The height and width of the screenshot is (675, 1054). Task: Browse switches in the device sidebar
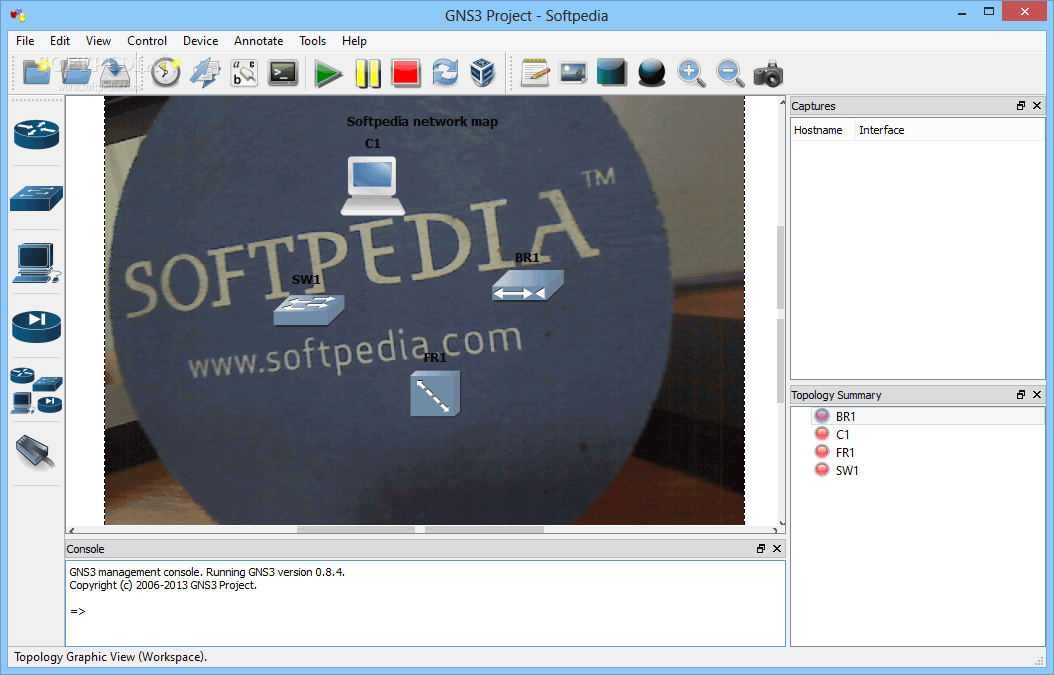[x=36, y=198]
